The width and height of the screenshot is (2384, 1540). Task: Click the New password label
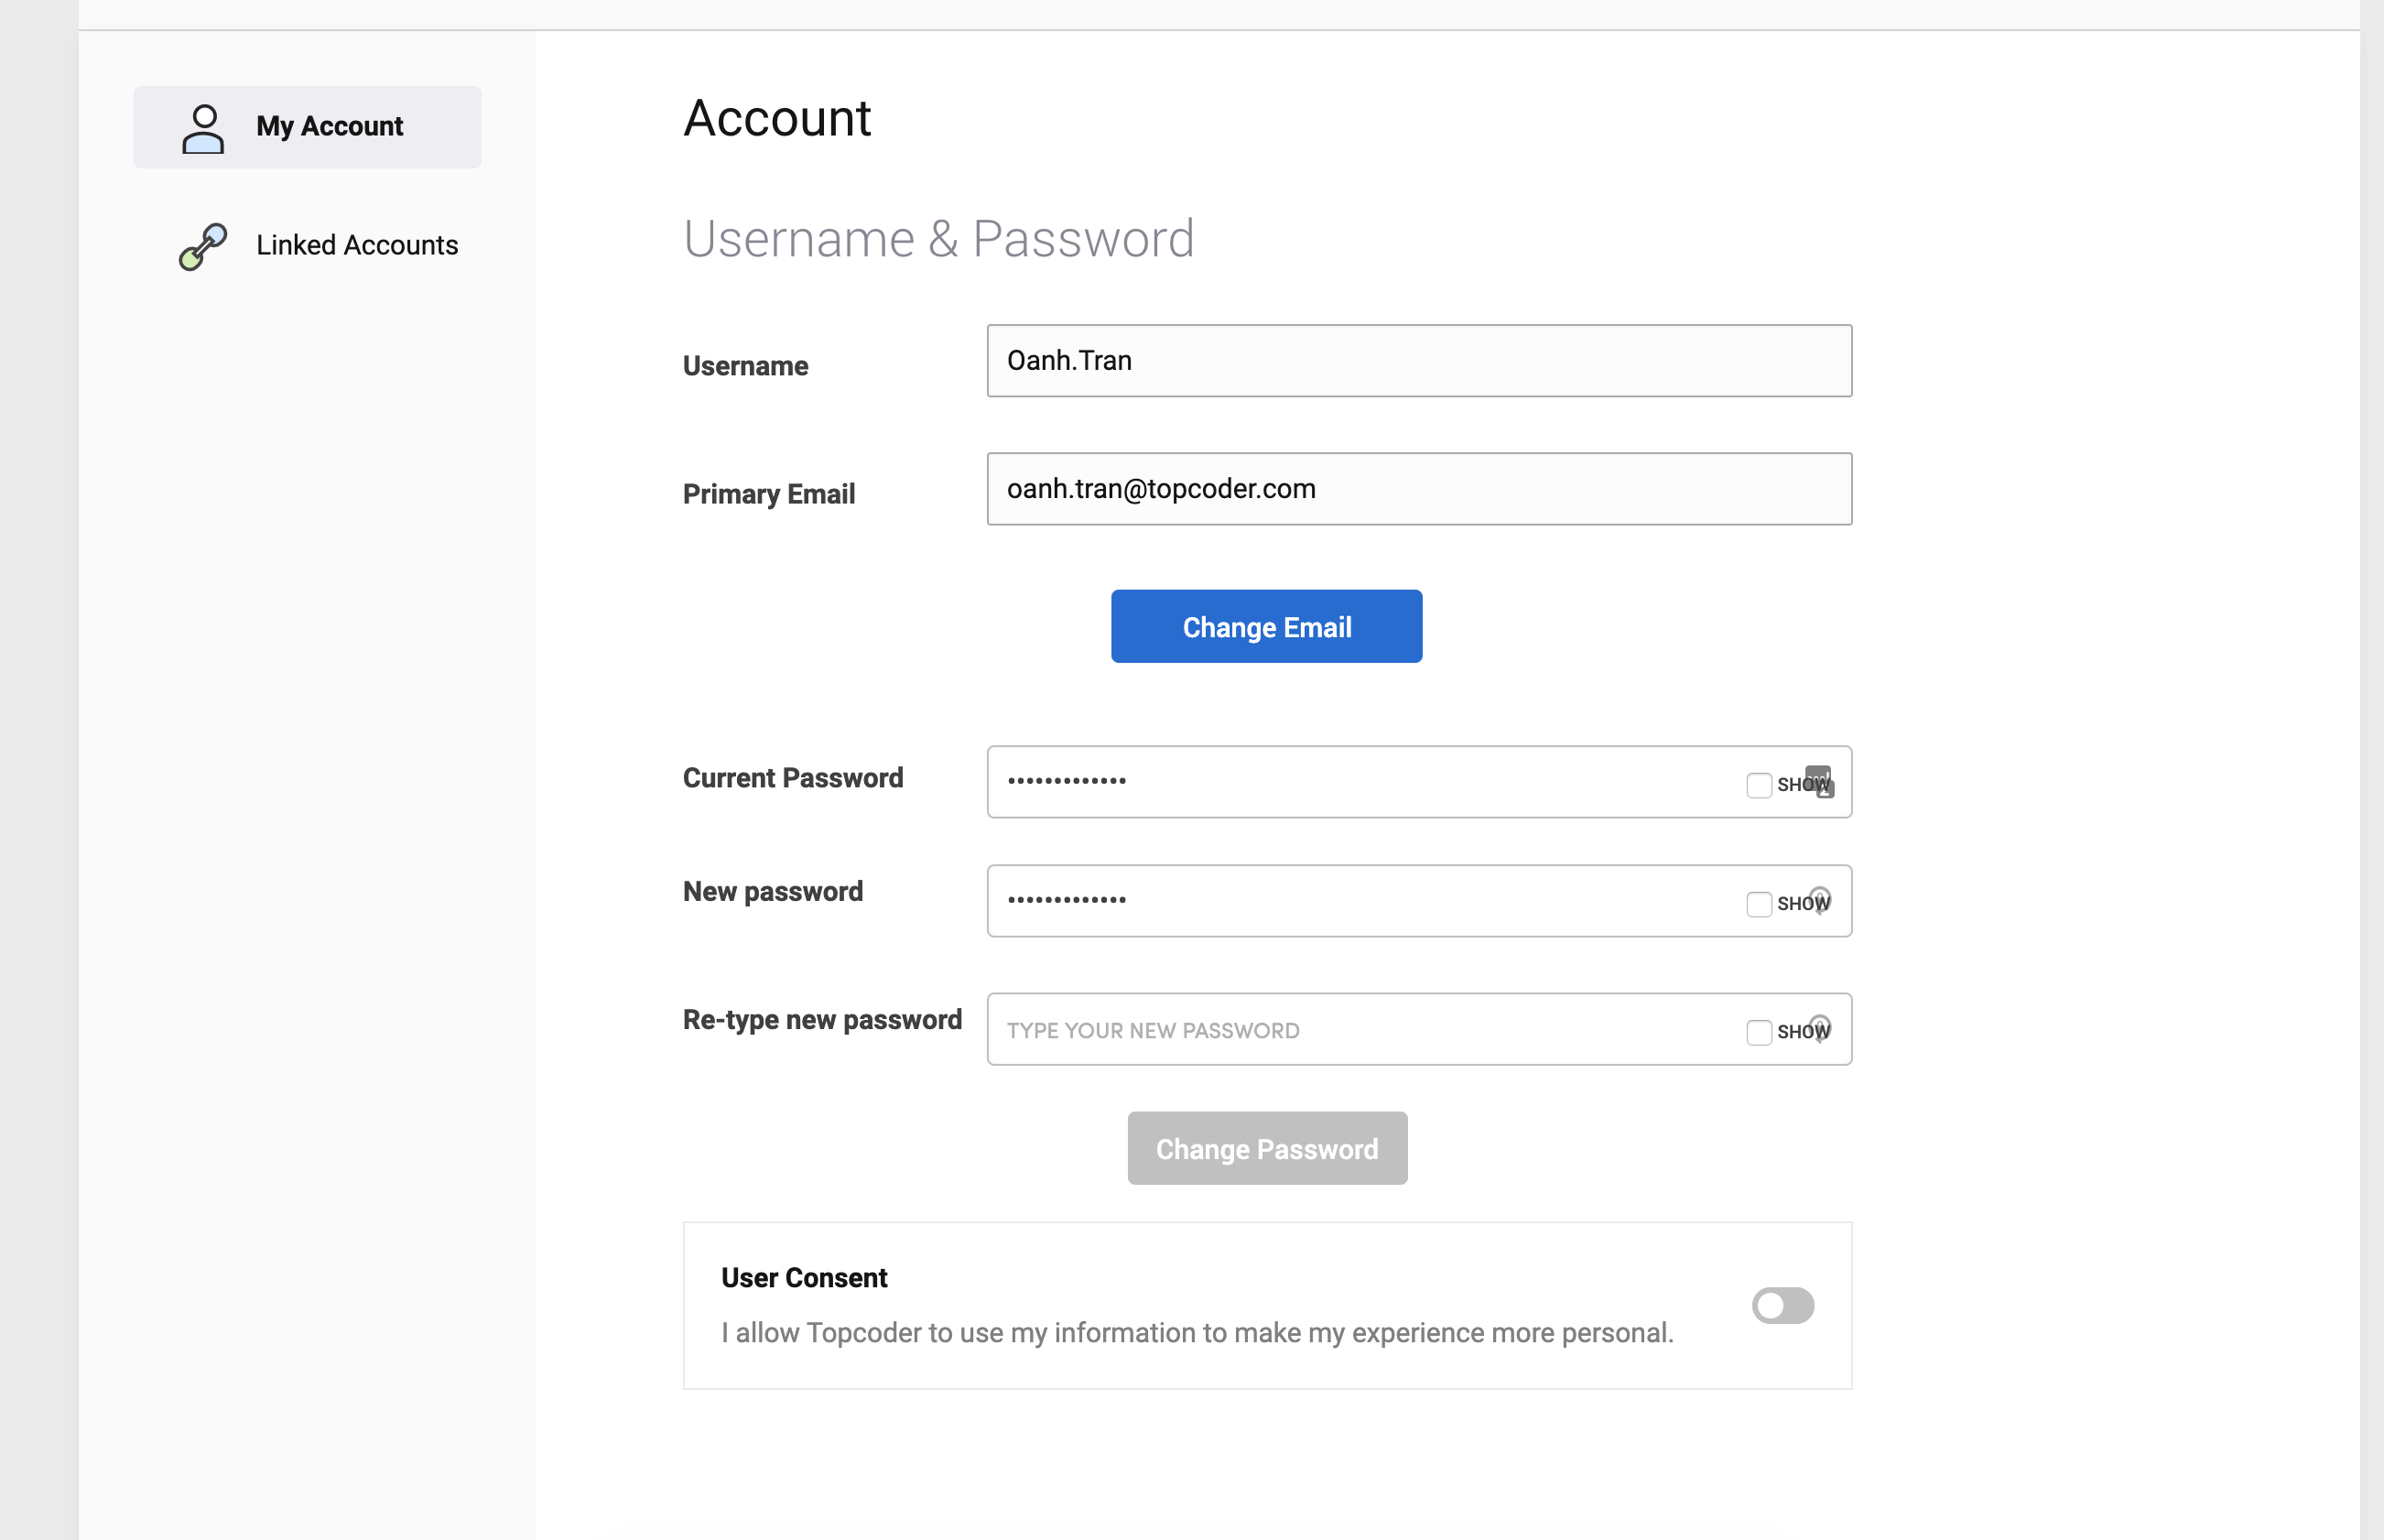pyautogui.click(x=772, y=892)
